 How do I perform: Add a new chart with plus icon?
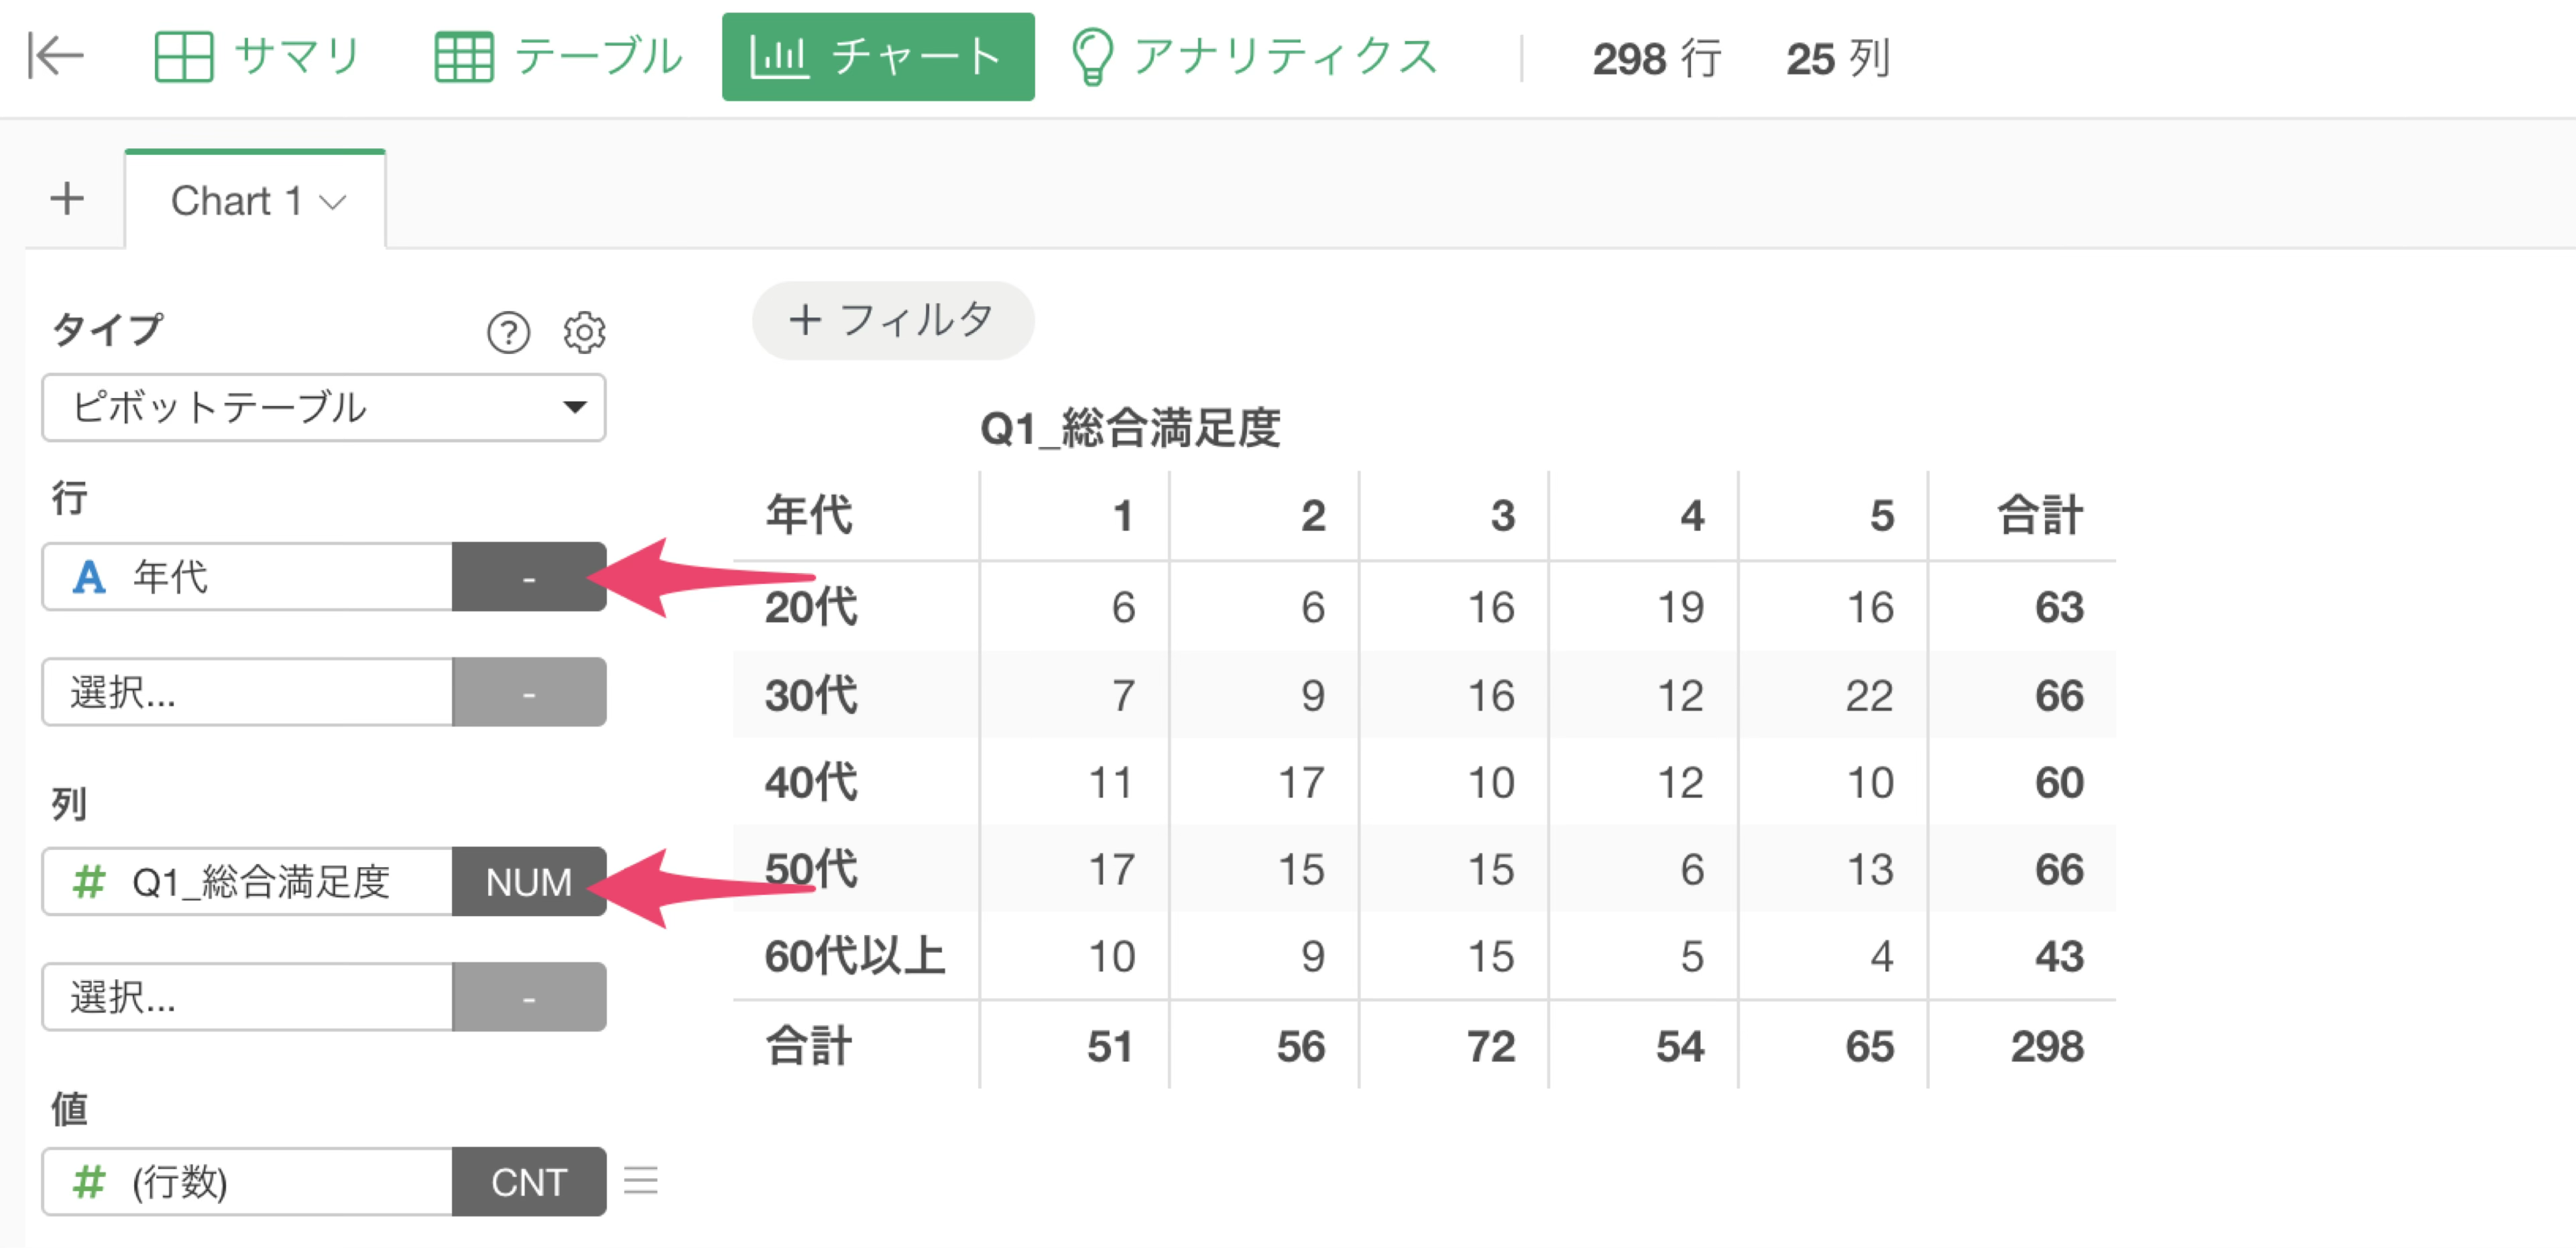[67, 198]
